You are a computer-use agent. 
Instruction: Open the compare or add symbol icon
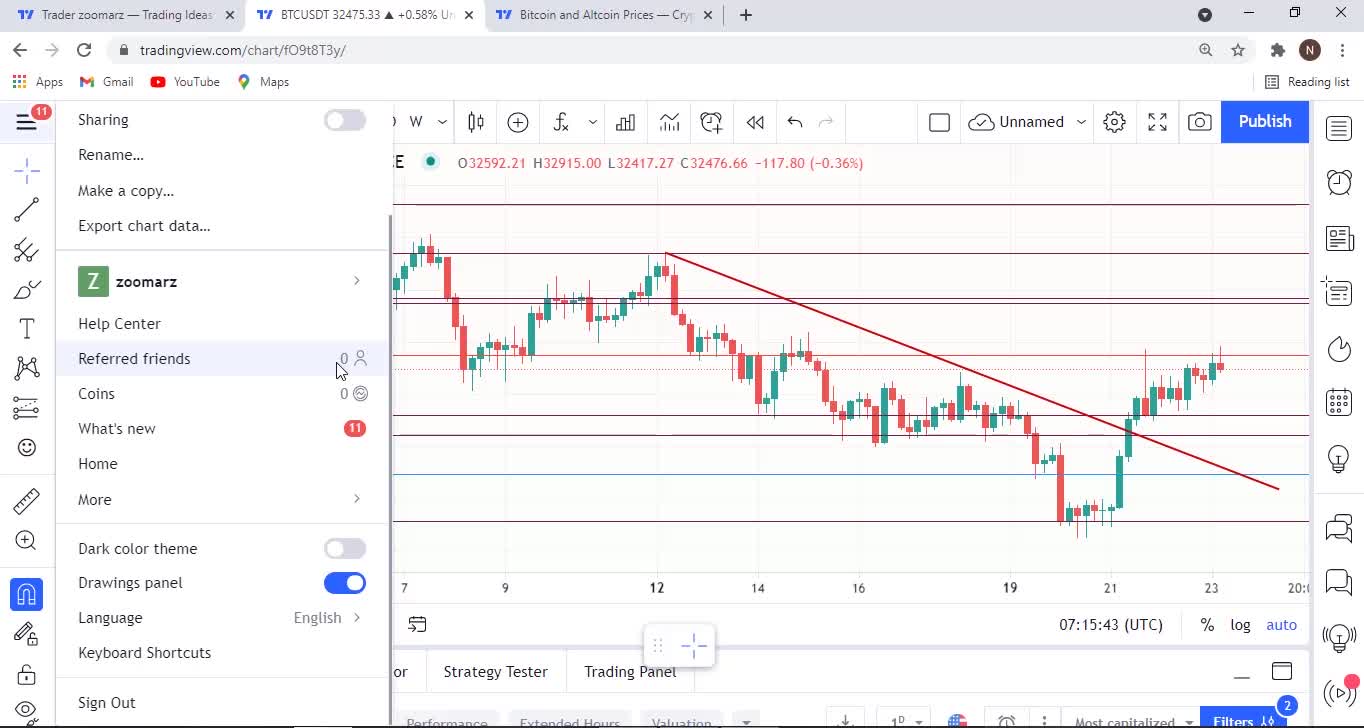[x=518, y=122]
